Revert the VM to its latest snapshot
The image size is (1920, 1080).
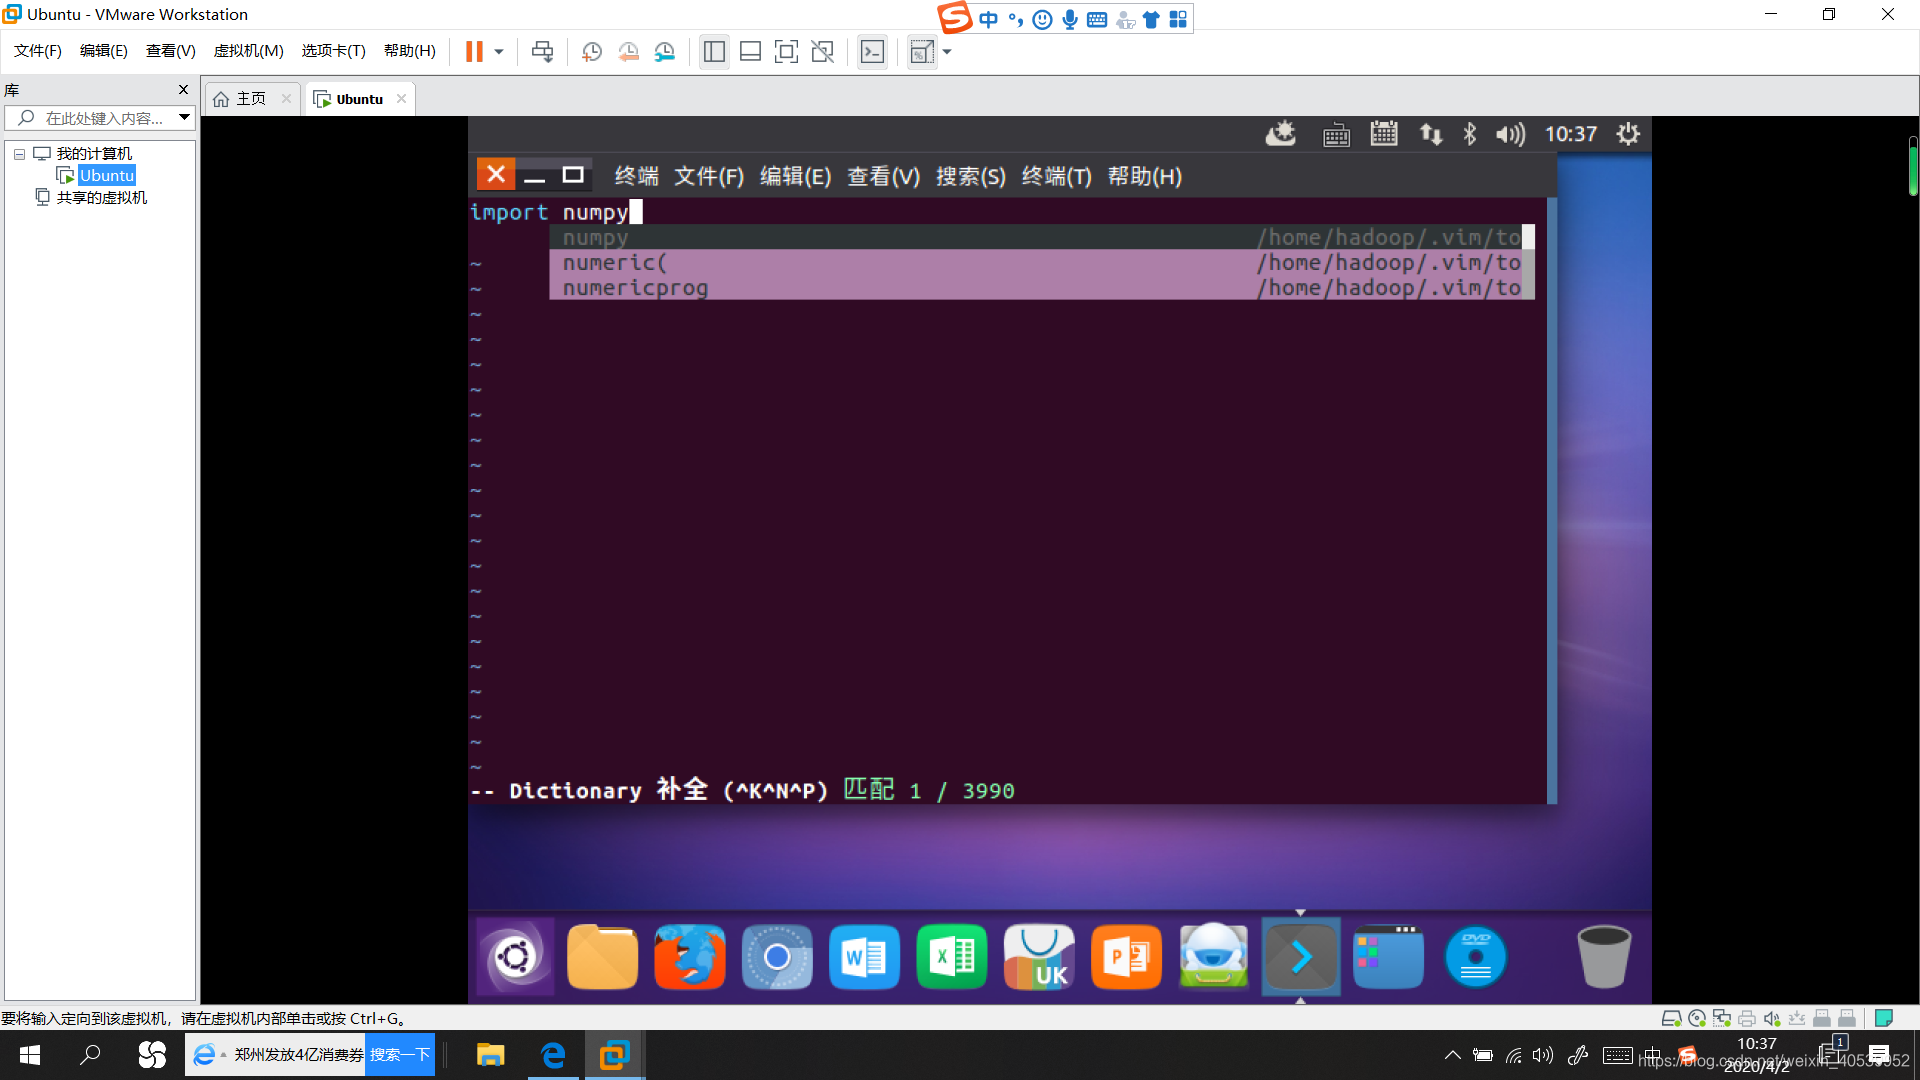[629, 51]
